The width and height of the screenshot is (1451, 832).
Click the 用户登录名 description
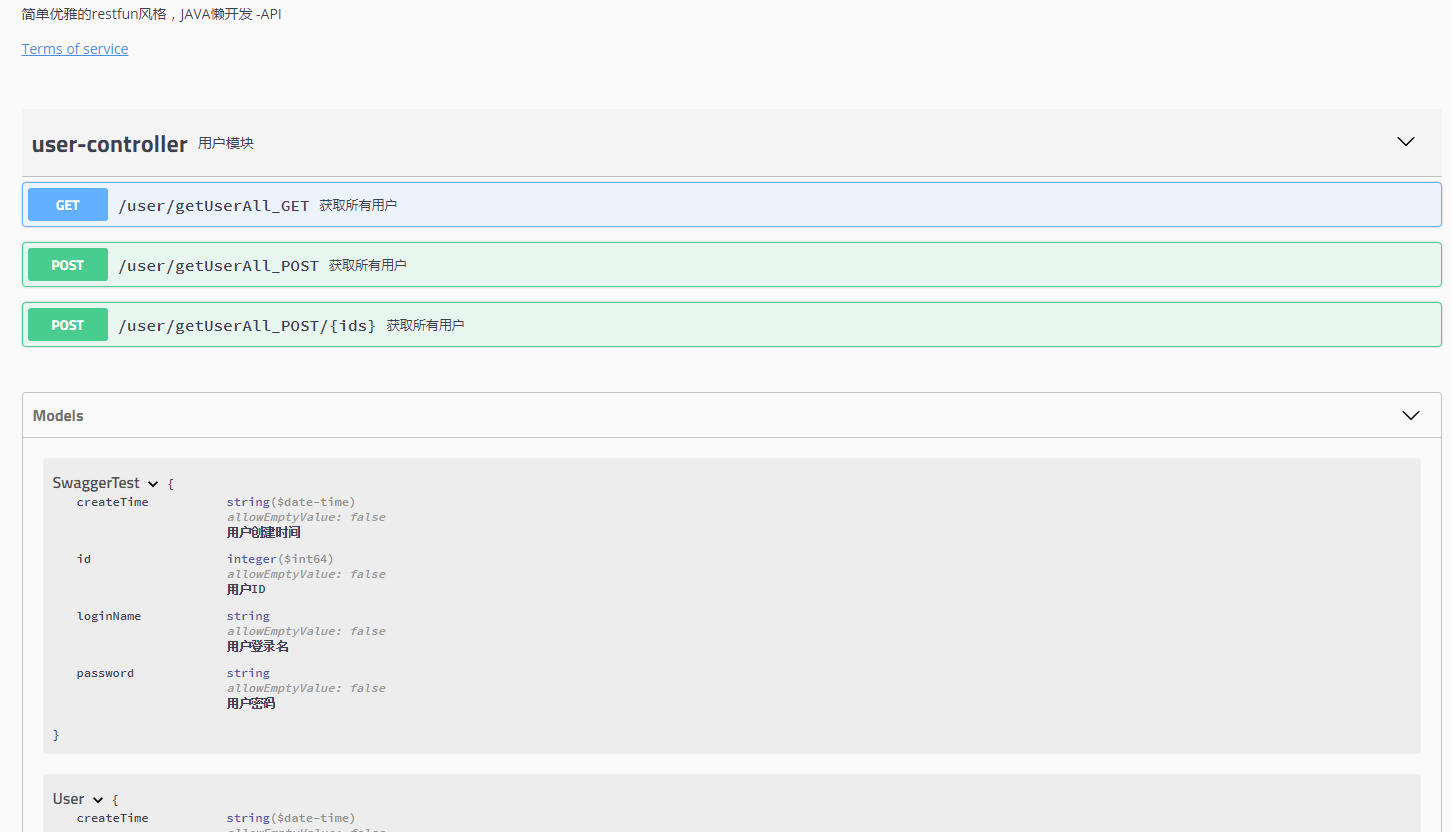pyautogui.click(x=258, y=646)
